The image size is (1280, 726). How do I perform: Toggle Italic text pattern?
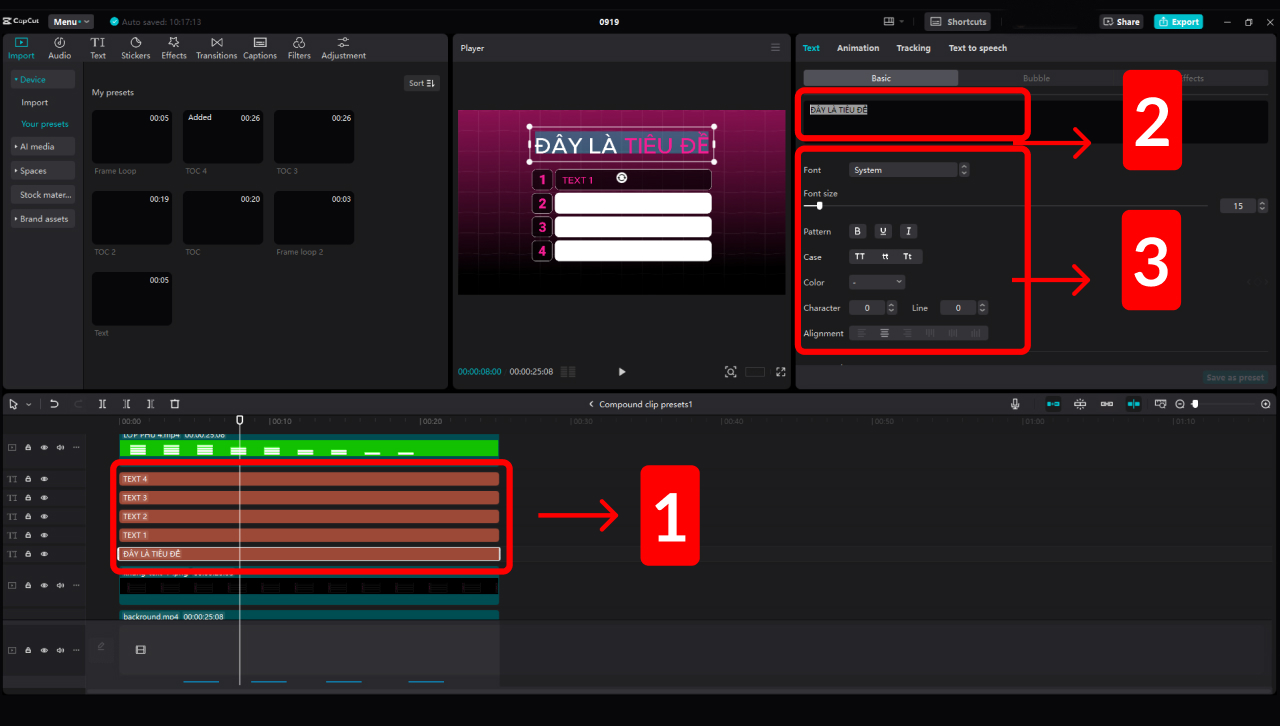point(908,231)
